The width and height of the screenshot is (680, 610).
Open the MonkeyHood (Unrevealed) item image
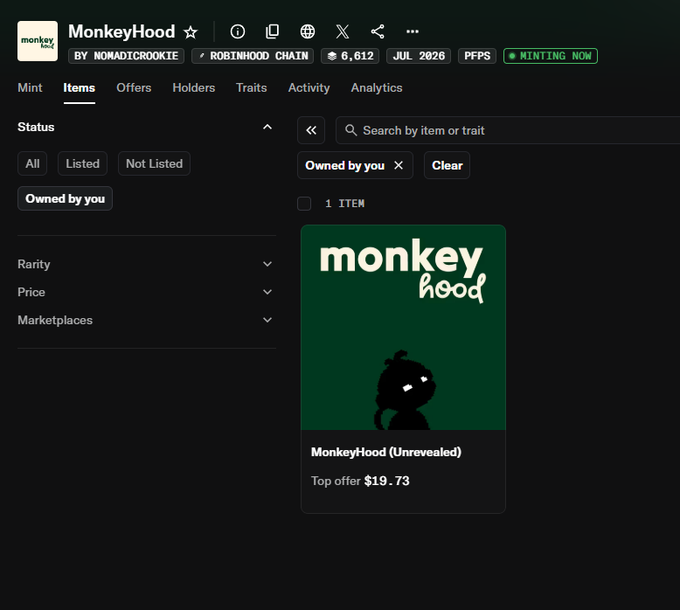[403, 327]
